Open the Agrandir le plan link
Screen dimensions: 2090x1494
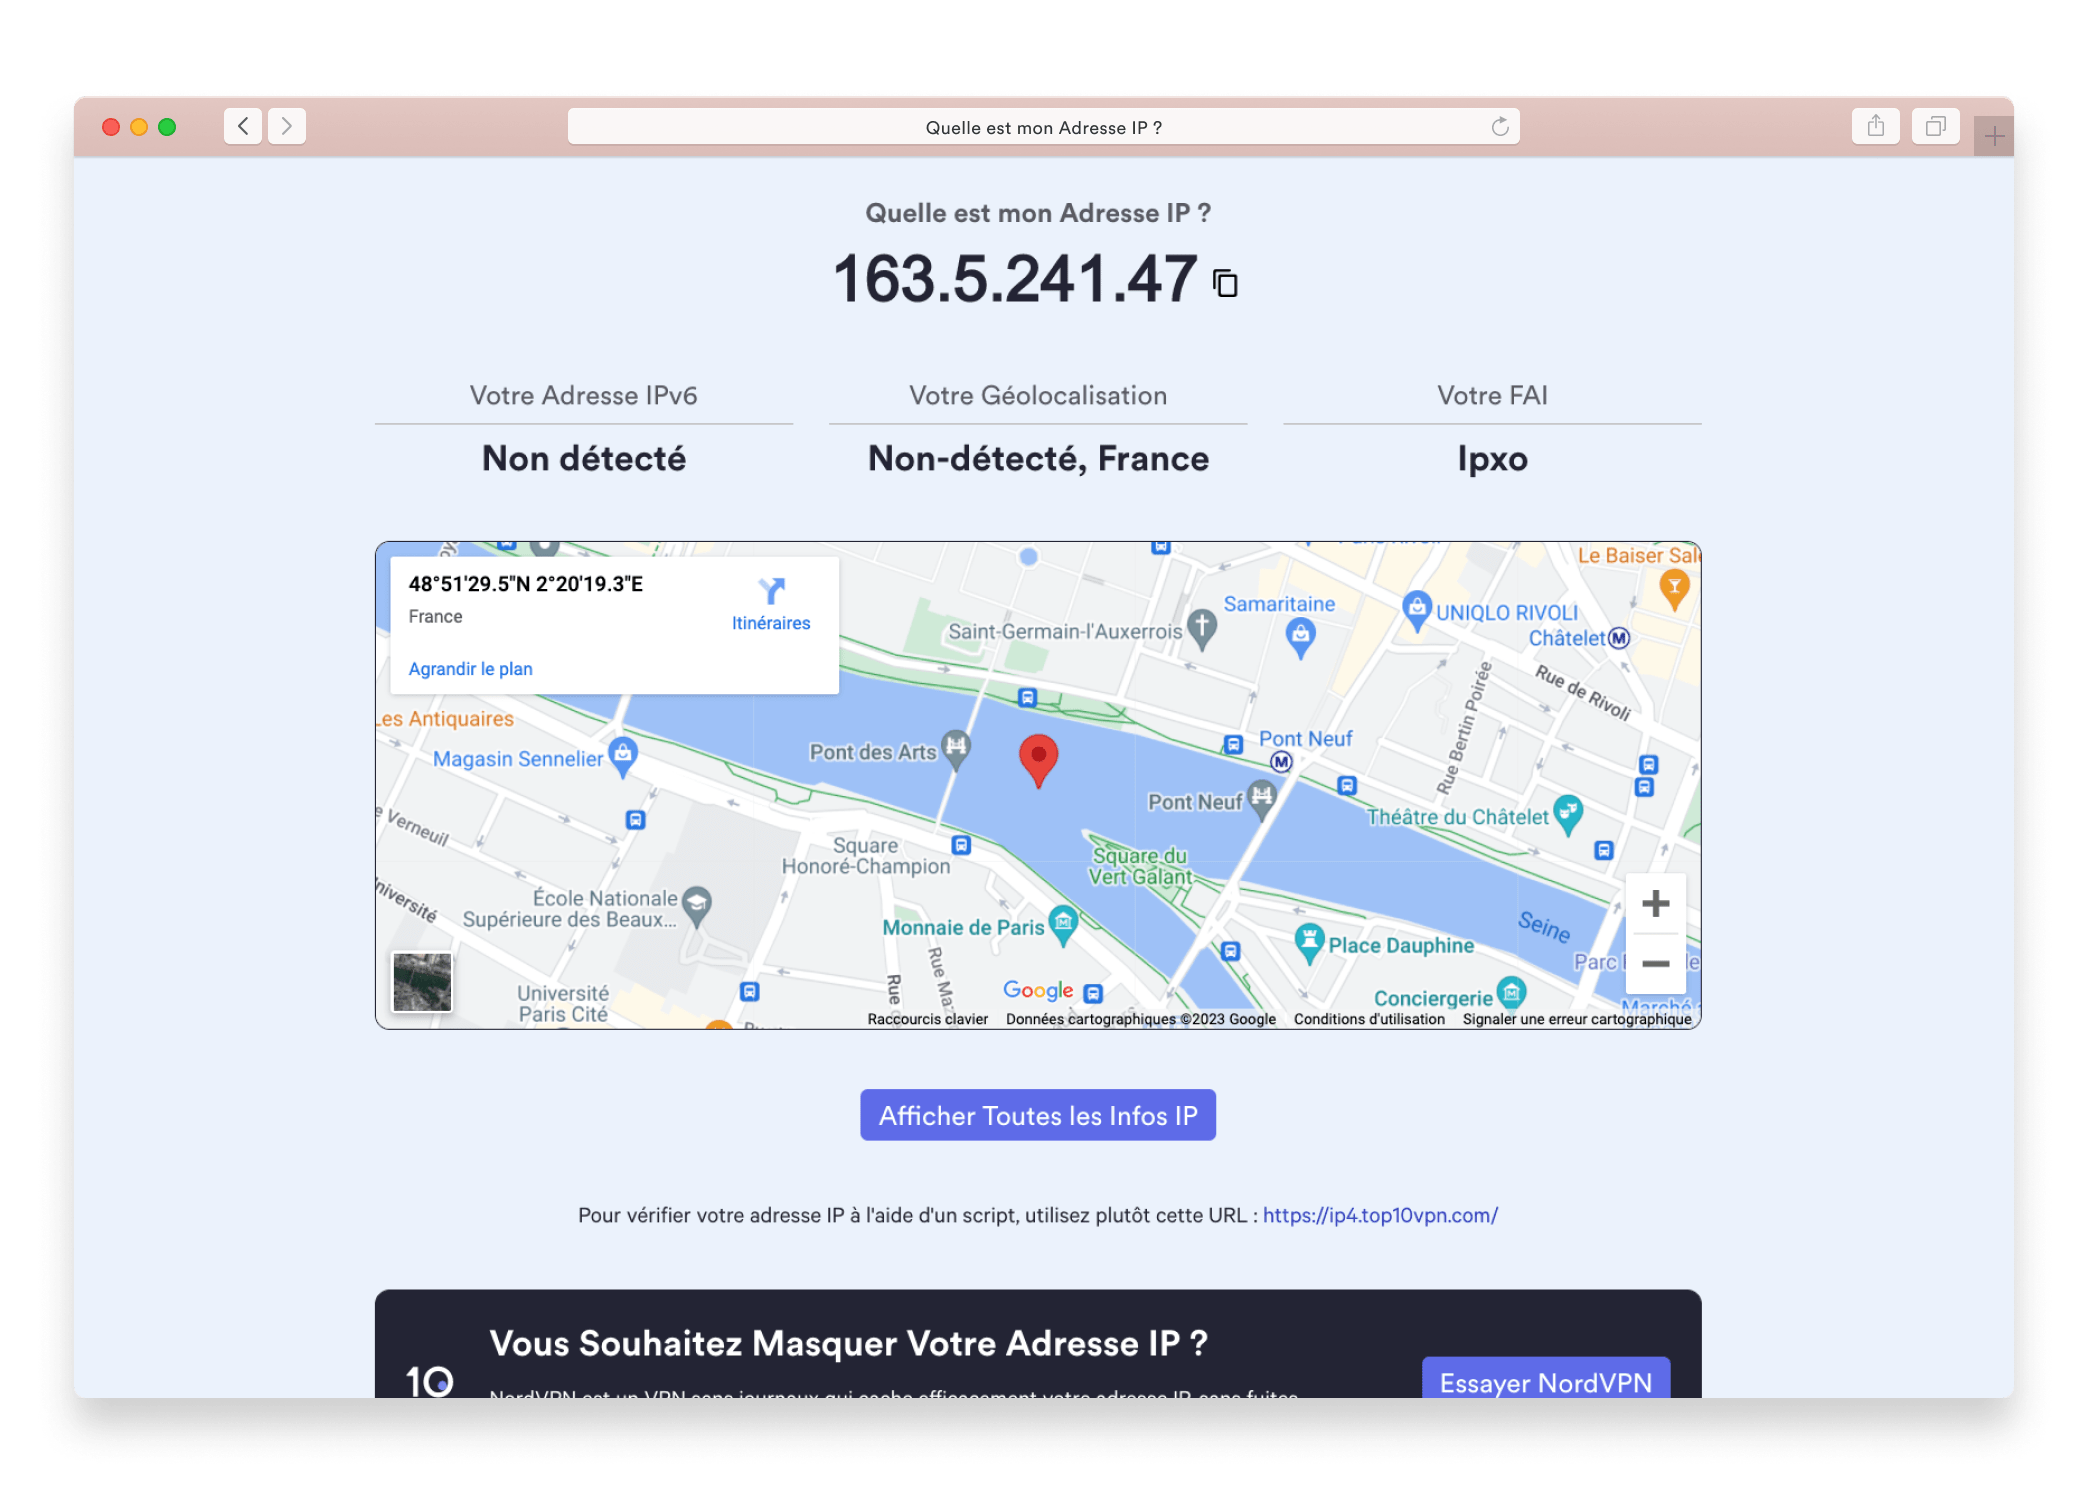[x=470, y=669]
